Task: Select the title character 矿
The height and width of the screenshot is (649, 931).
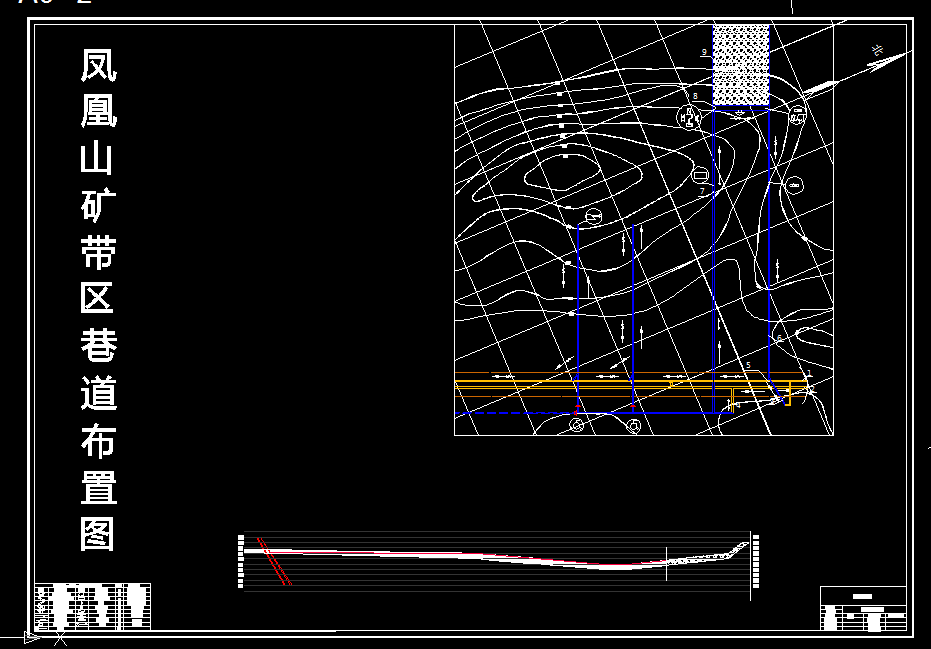Action: 99,205
